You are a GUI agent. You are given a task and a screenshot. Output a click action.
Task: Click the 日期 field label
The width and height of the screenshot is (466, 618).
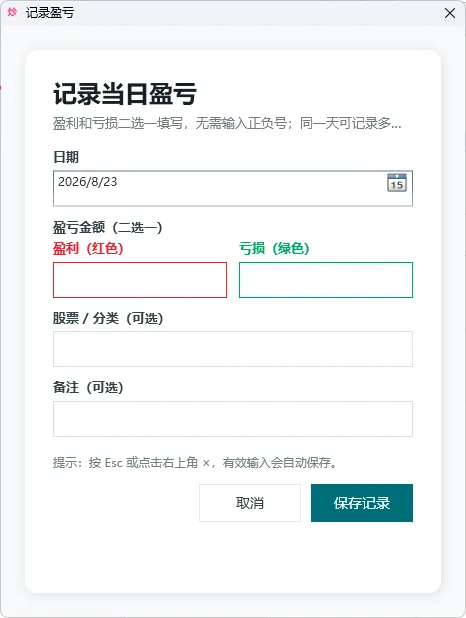pyautogui.click(x=66, y=157)
